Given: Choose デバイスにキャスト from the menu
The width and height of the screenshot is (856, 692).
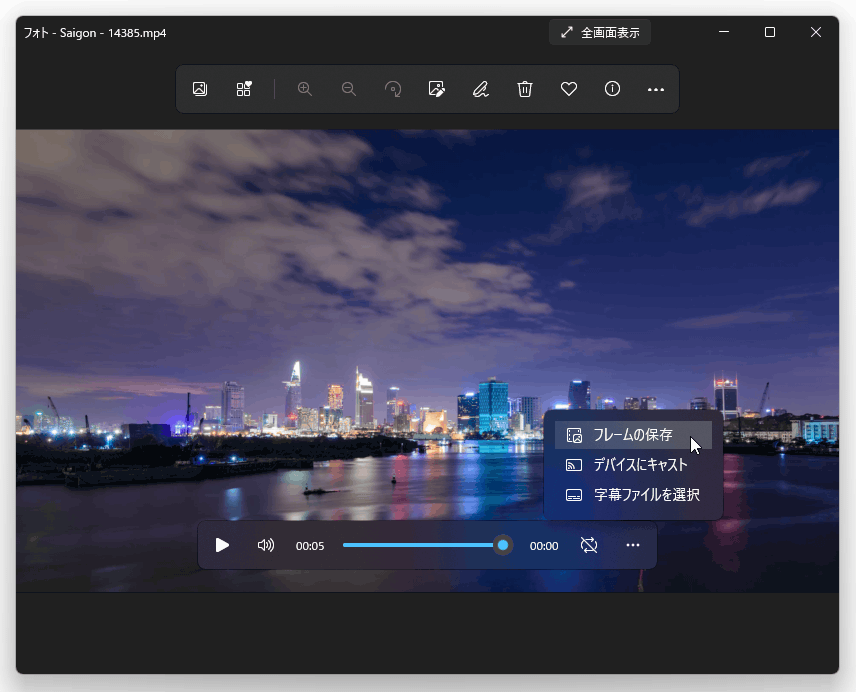Looking at the screenshot, I should 633,465.
